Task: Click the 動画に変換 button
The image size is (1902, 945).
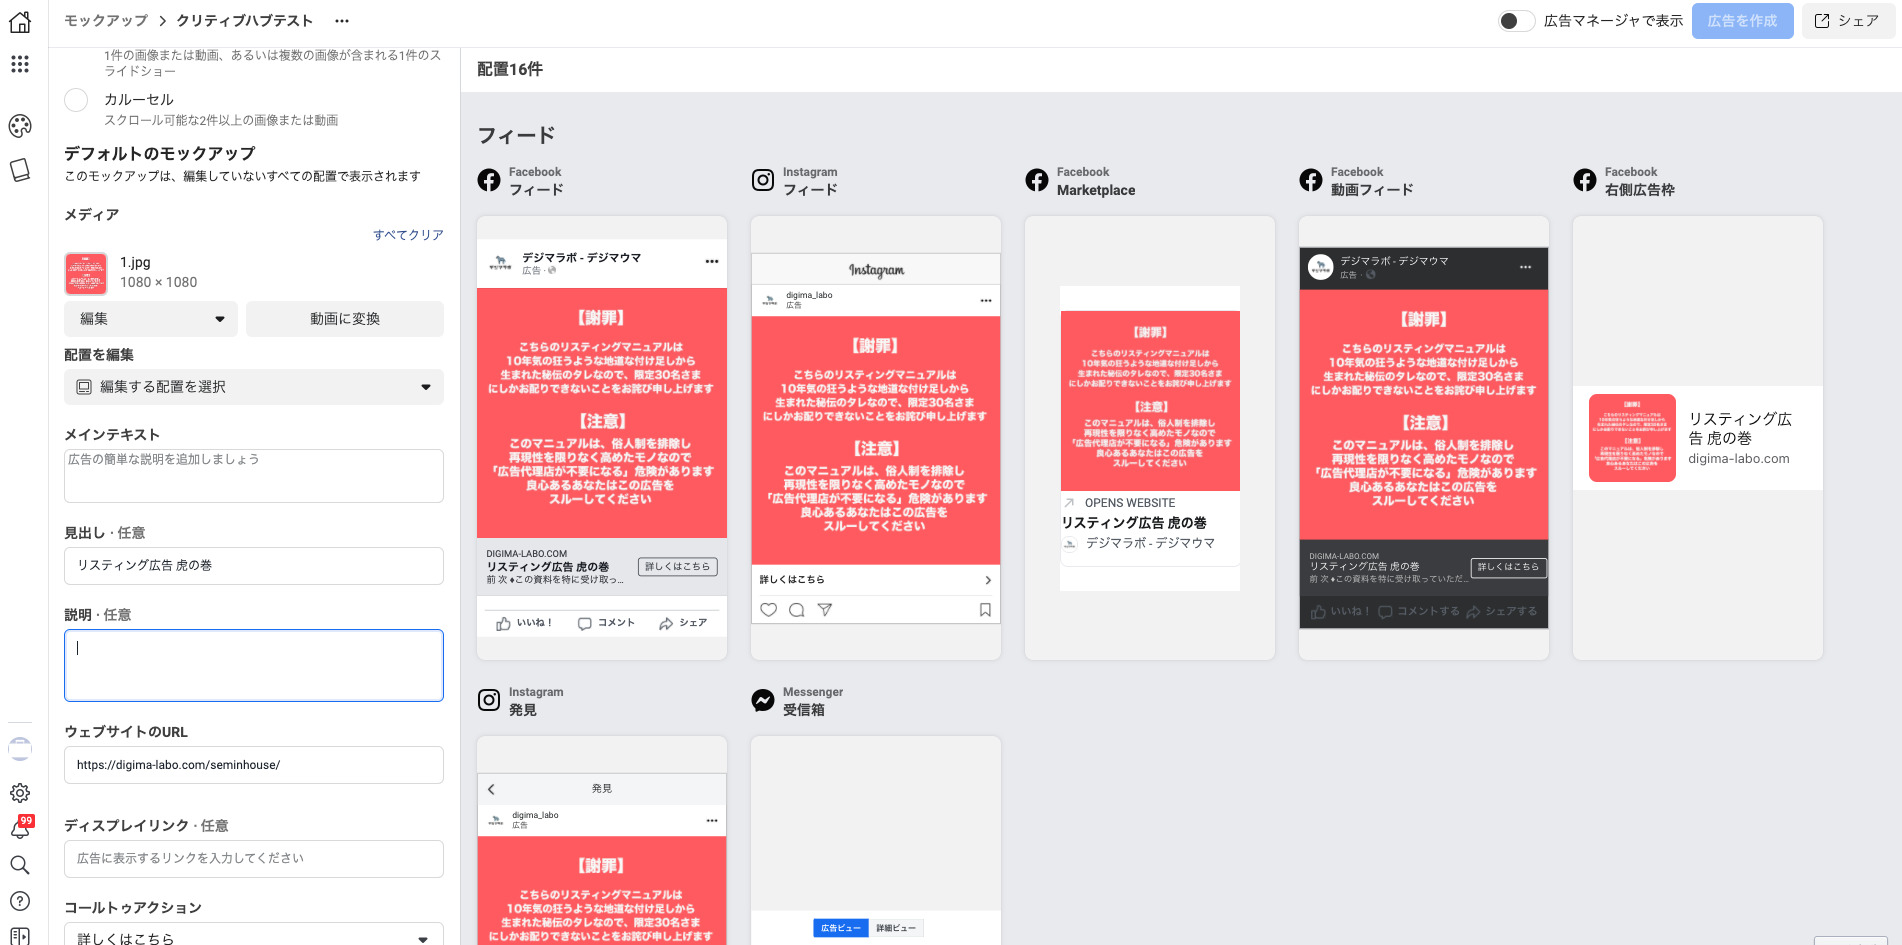Action: tap(345, 319)
